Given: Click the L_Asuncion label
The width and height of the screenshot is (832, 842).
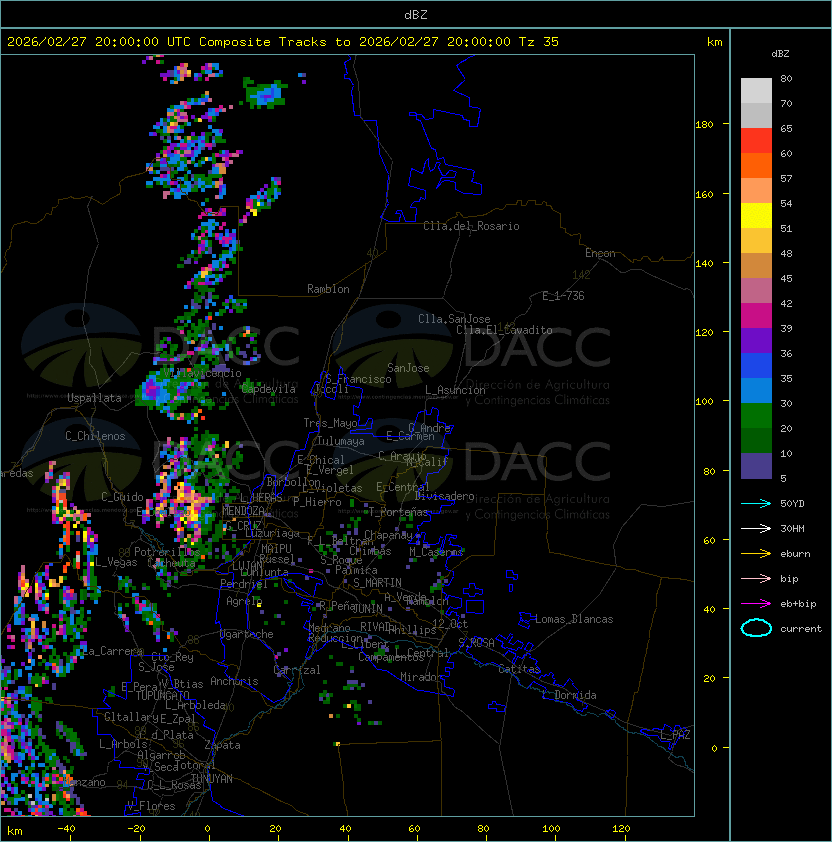Looking at the screenshot, I should [x=455, y=390].
